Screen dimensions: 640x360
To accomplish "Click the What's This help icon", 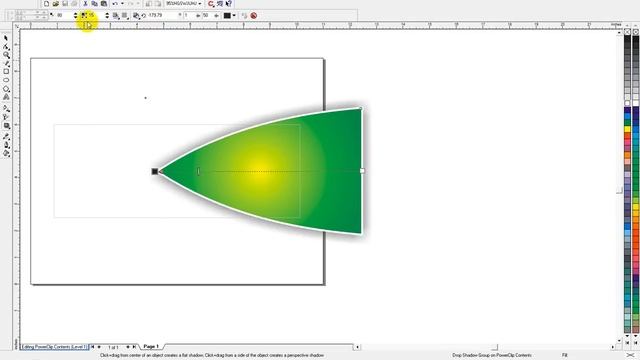I will (229, 4).
